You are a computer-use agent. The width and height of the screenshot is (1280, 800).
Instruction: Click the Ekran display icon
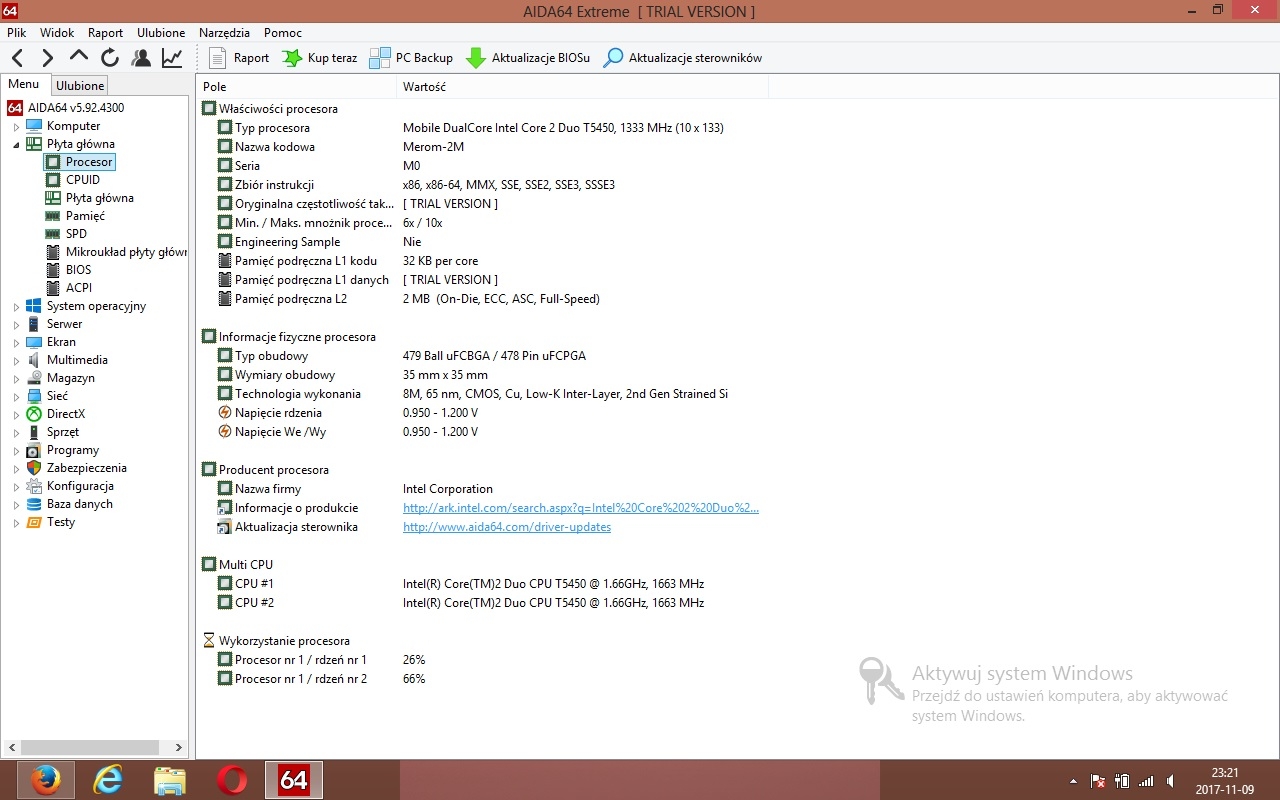pyautogui.click(x=34, y=342)
